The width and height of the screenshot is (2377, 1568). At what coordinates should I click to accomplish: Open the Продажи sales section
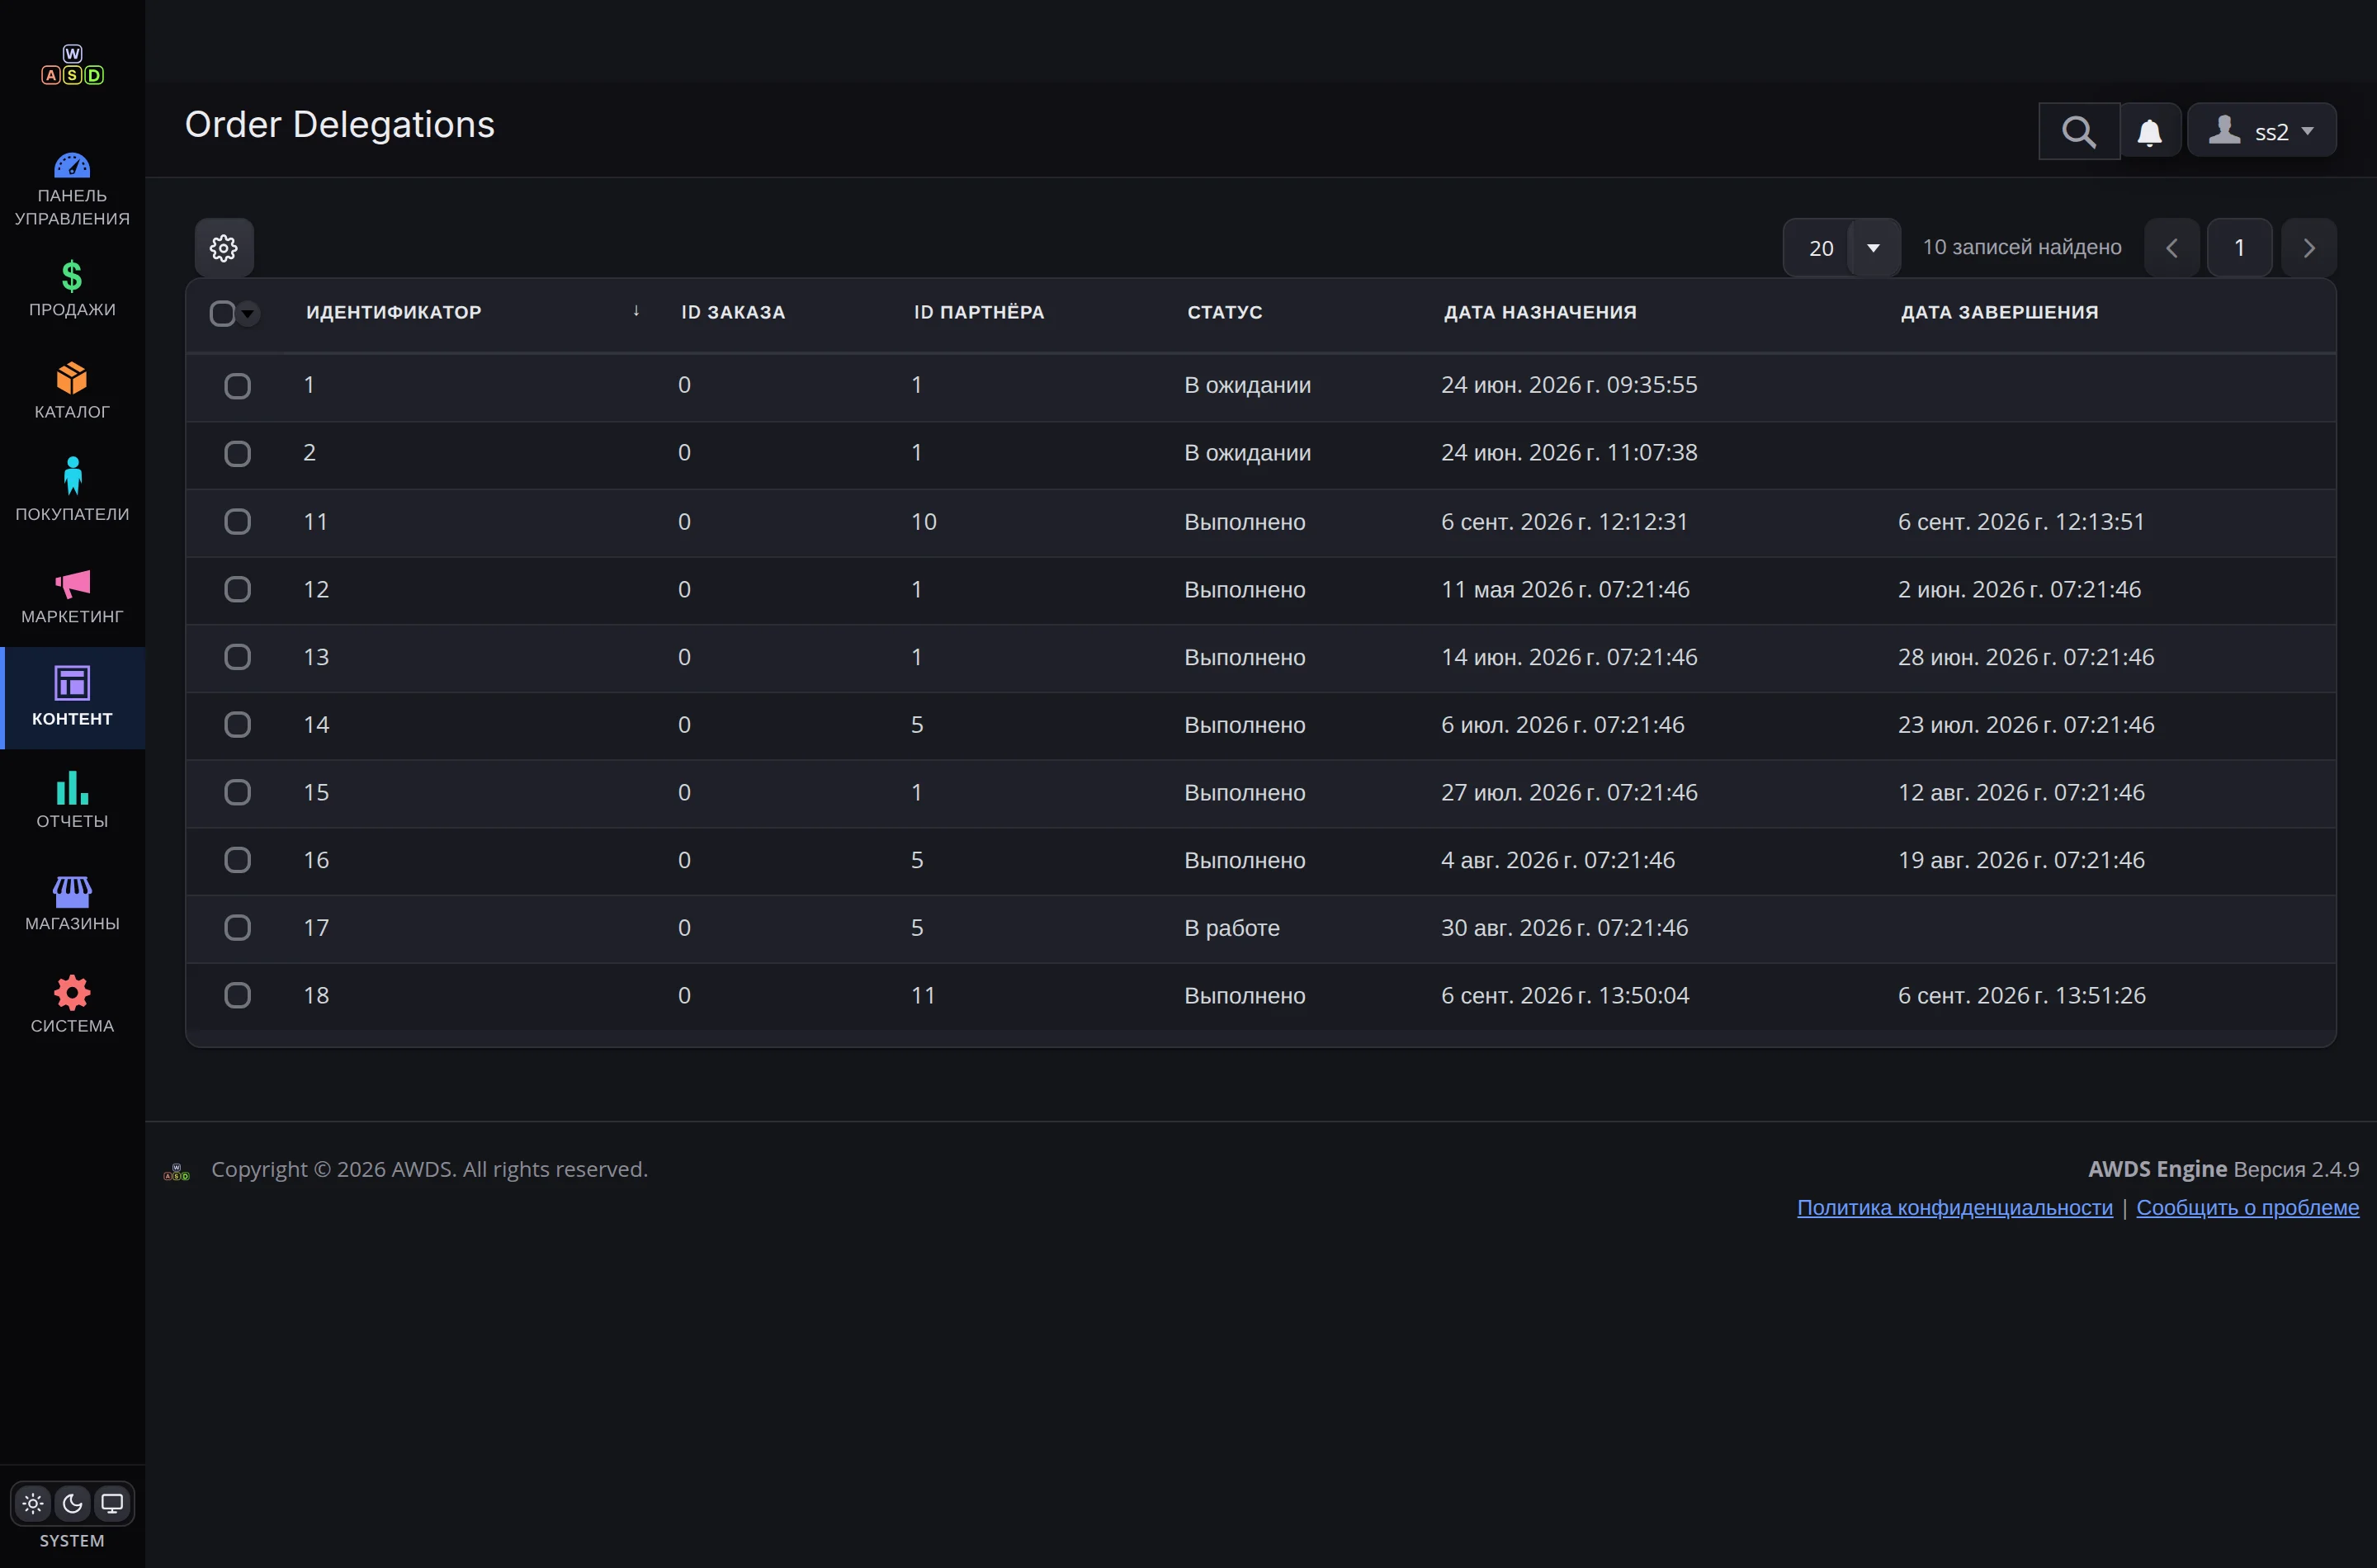click(72, 289)
